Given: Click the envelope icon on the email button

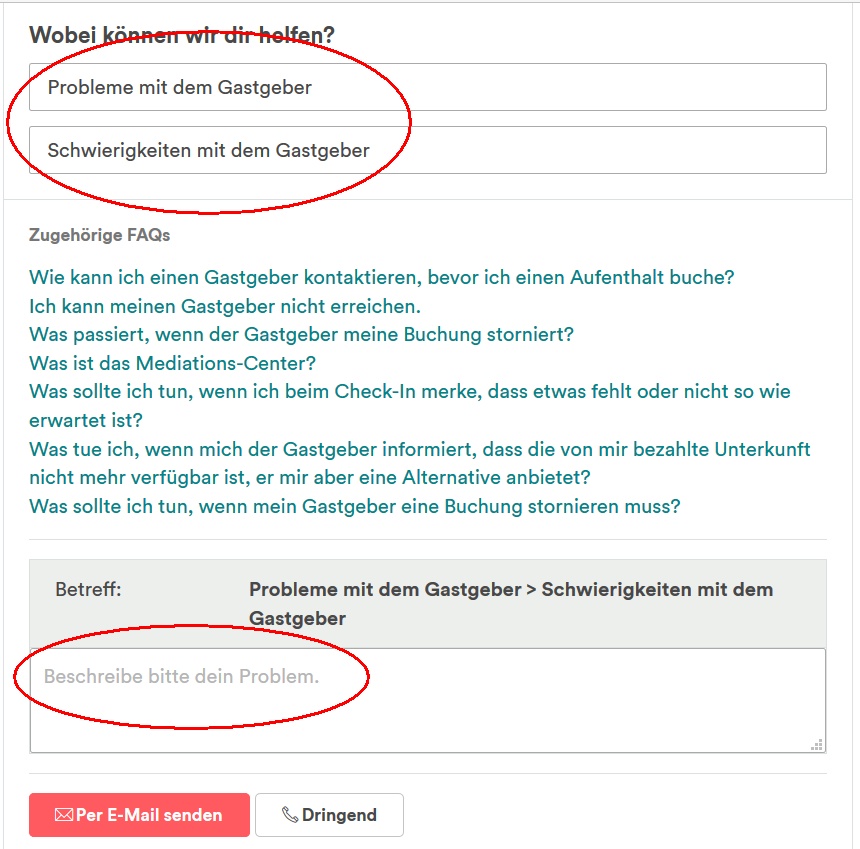Looking at the screenshot, I should (x=64, y=814).
